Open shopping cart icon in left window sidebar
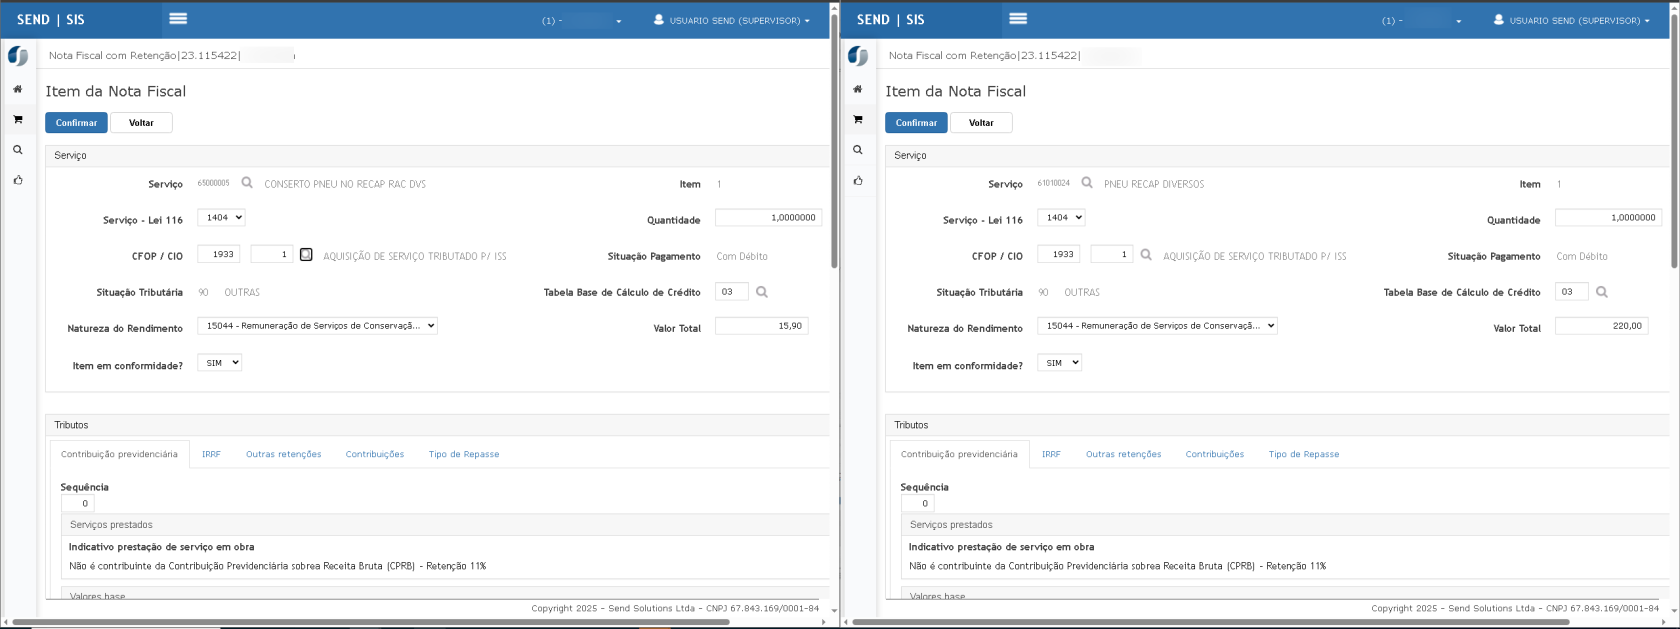Image resolution: width=1680 pixels, height=629 pixels. pyautogui.click(x=17, y=119)
